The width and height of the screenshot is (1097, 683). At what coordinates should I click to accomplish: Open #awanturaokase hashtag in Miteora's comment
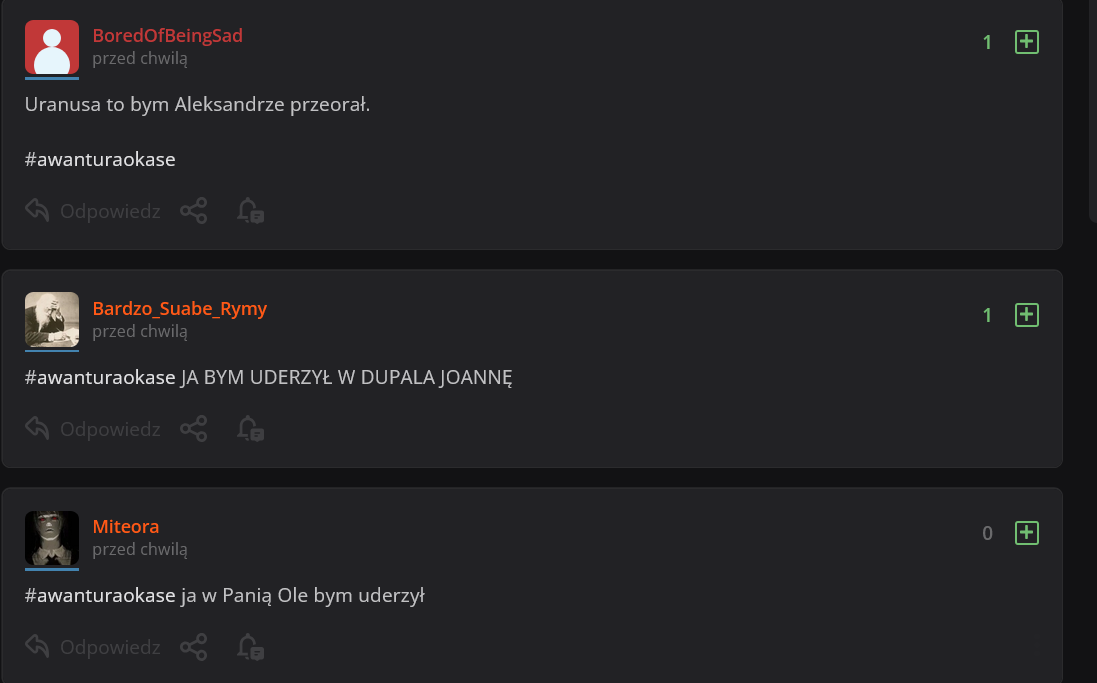(100, 596)
